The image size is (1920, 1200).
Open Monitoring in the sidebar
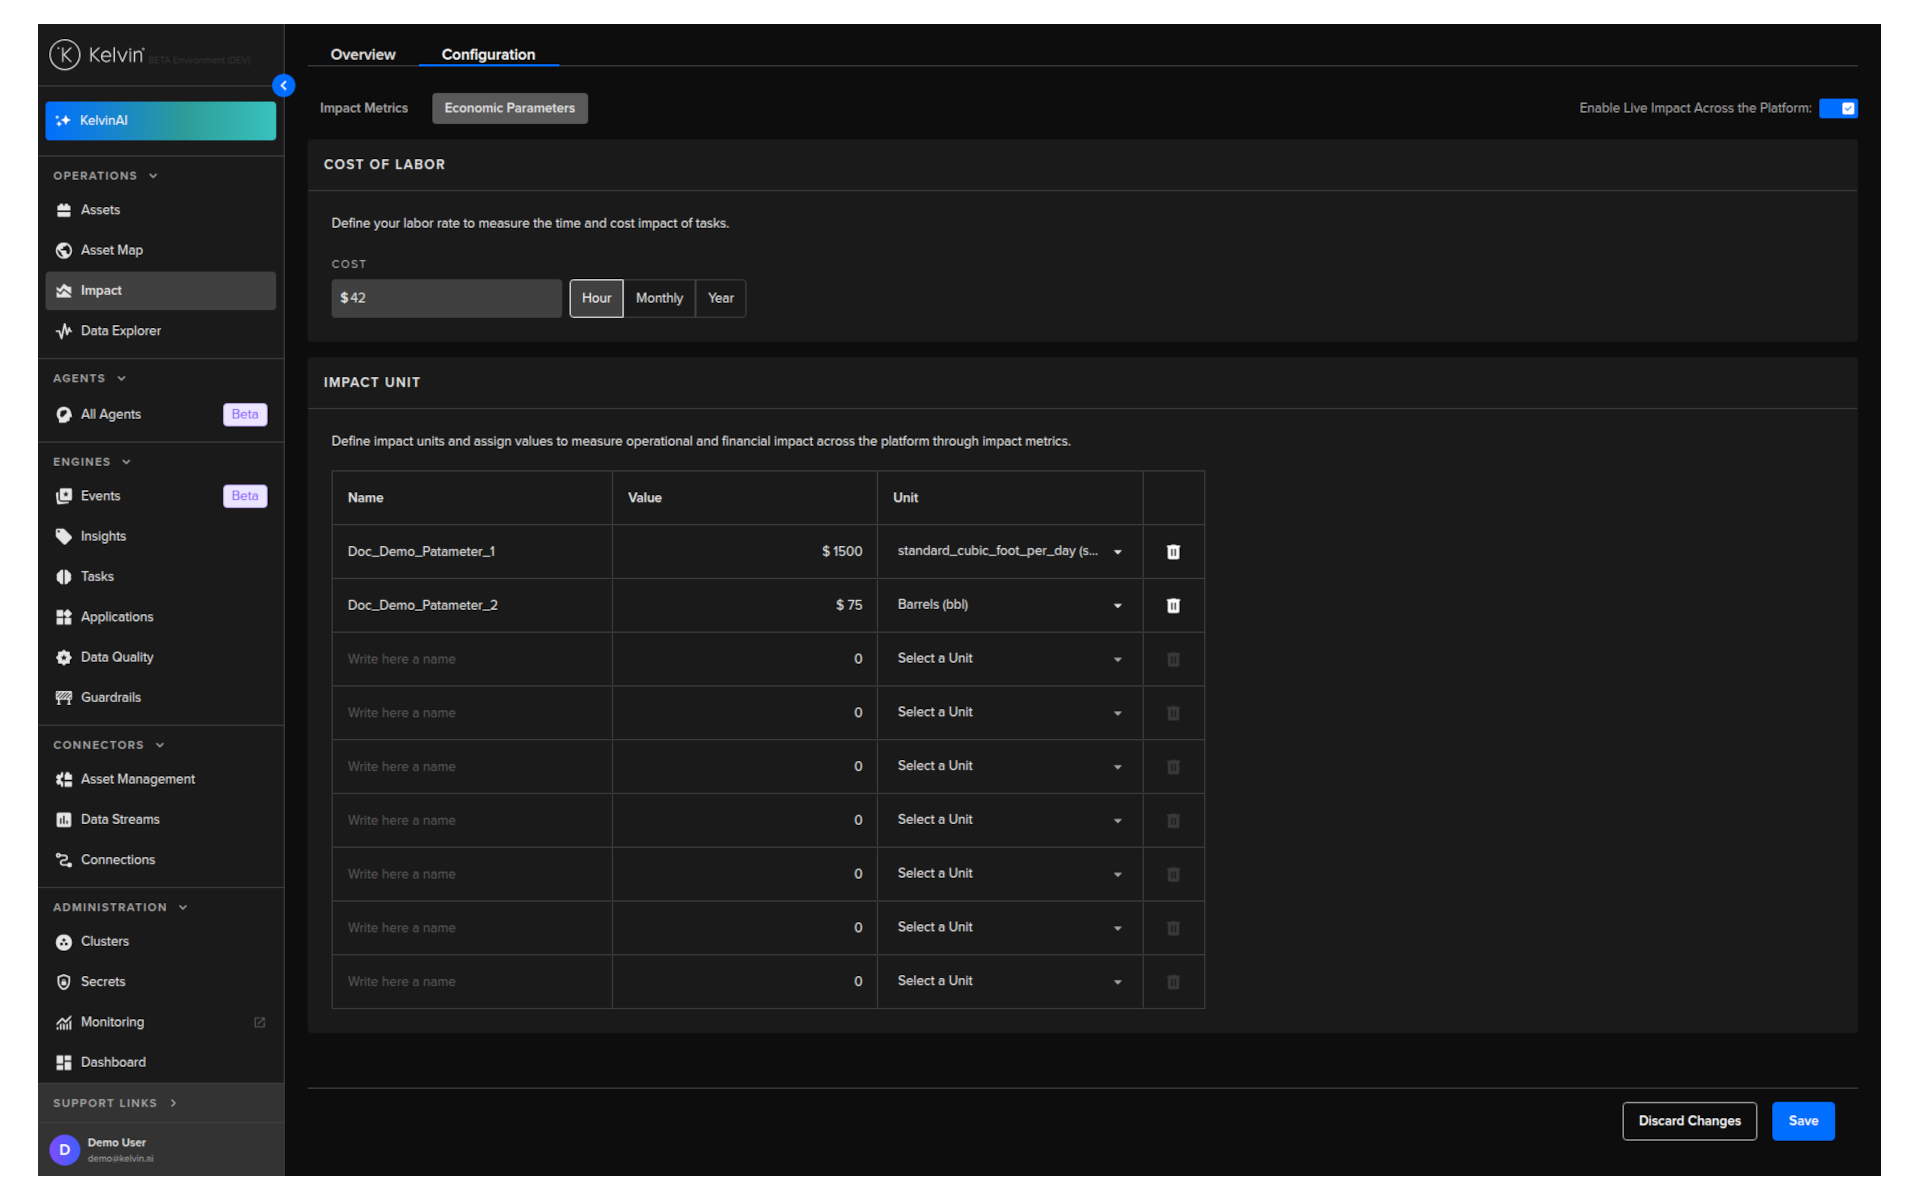(160, 1022)
